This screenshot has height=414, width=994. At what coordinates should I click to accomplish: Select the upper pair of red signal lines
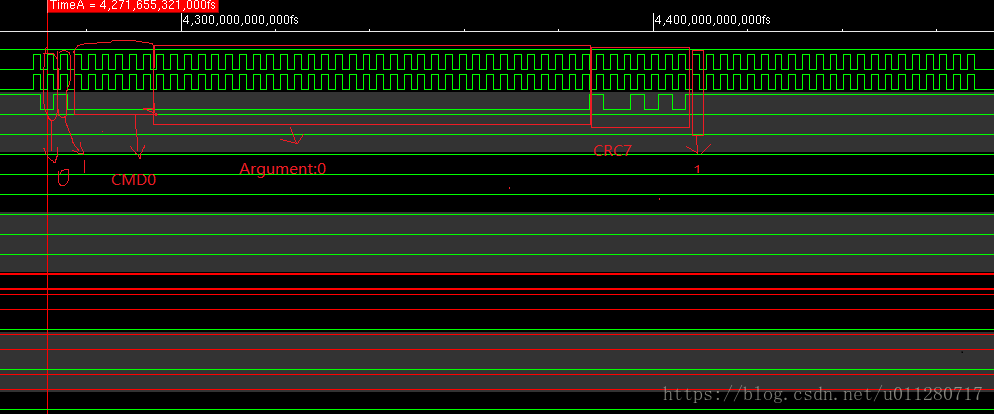(x=500, y=281)
